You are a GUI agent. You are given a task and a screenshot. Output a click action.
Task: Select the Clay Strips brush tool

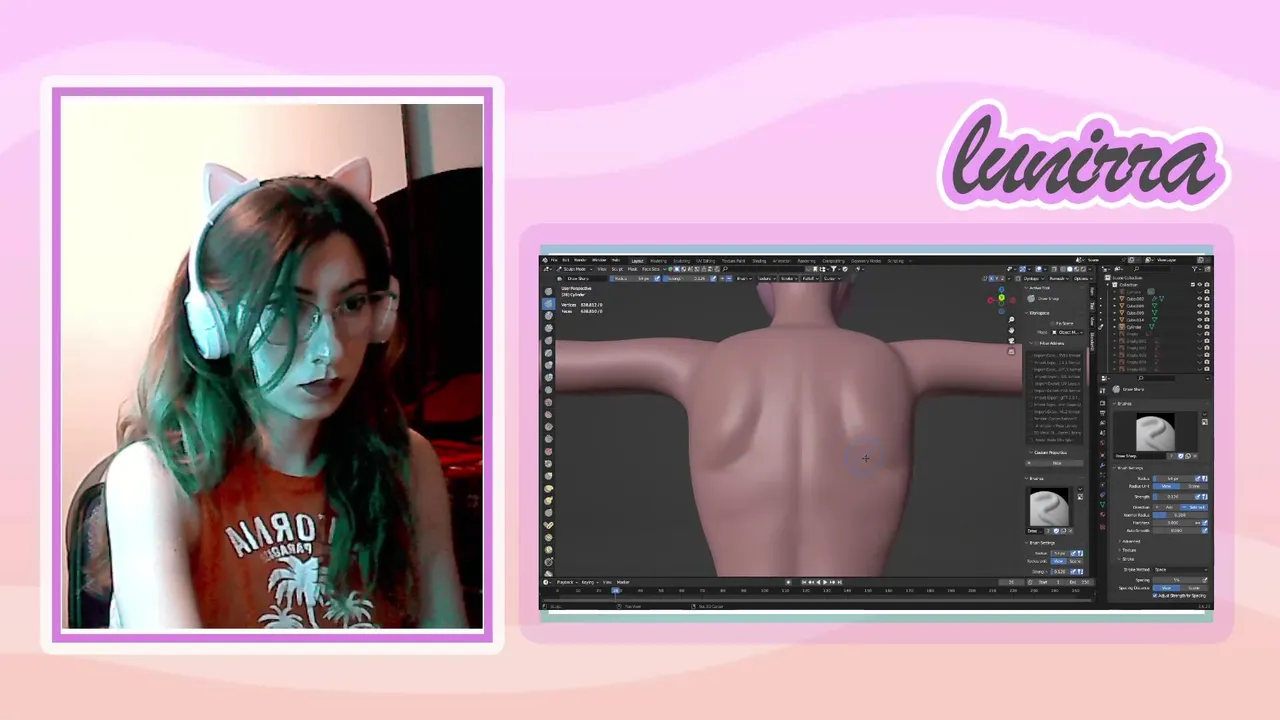tap(548, 328)
